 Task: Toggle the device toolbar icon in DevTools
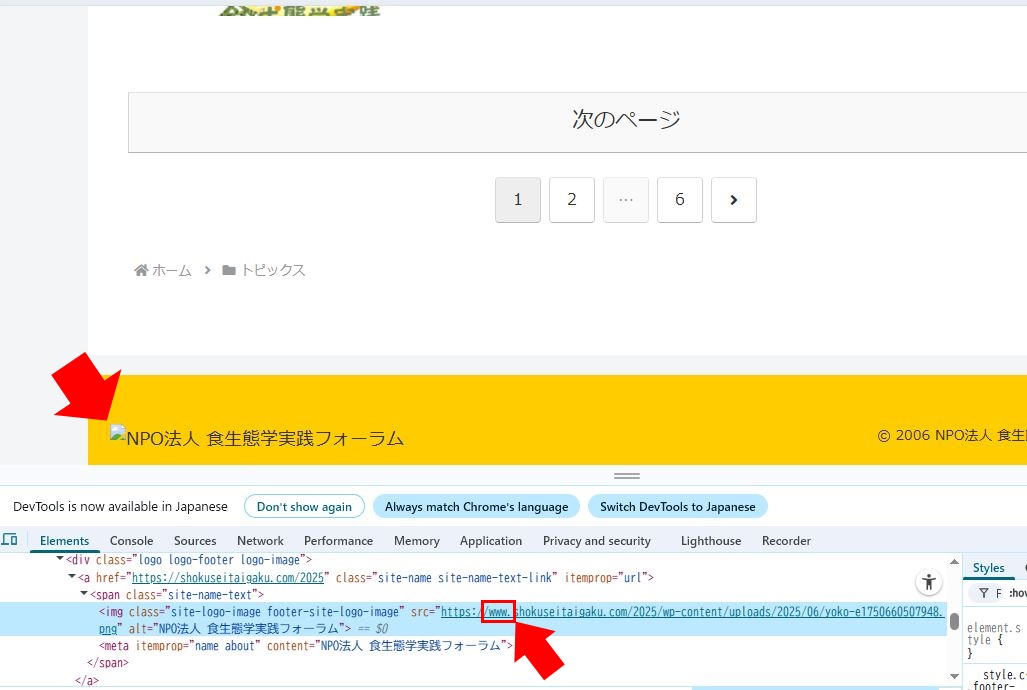pos(10,540)
